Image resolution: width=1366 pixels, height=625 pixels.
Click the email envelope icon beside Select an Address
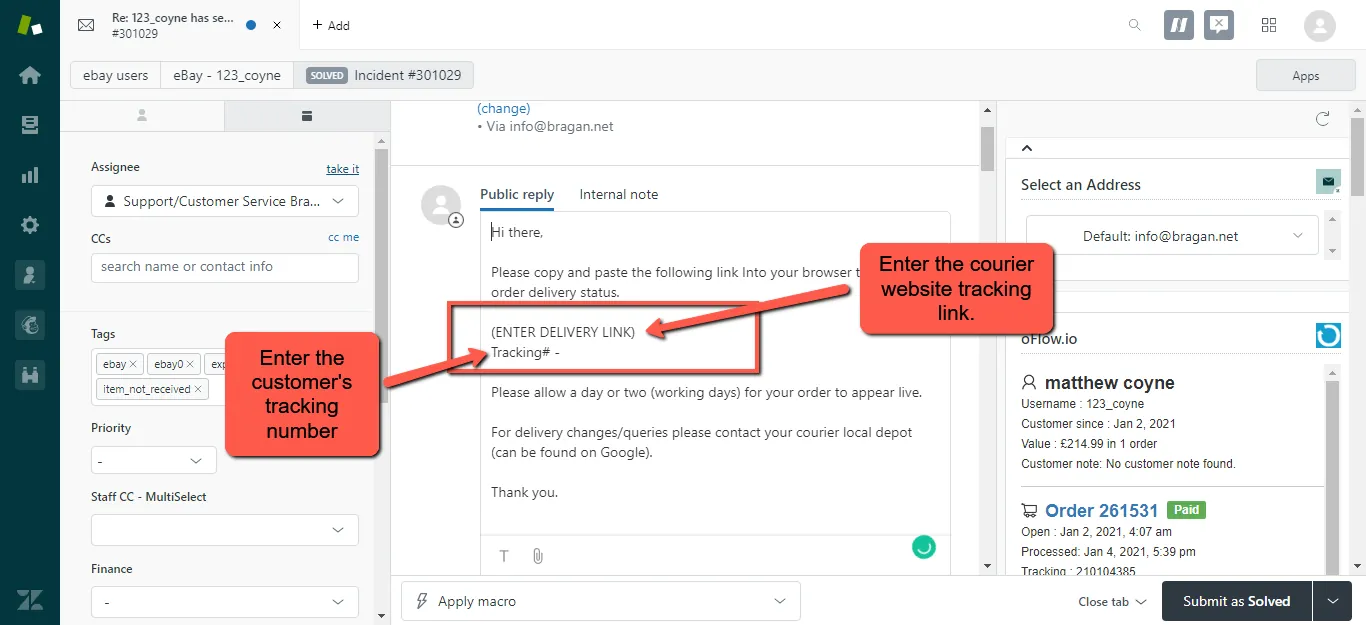pyautogui.click(x=1328, y=182)
